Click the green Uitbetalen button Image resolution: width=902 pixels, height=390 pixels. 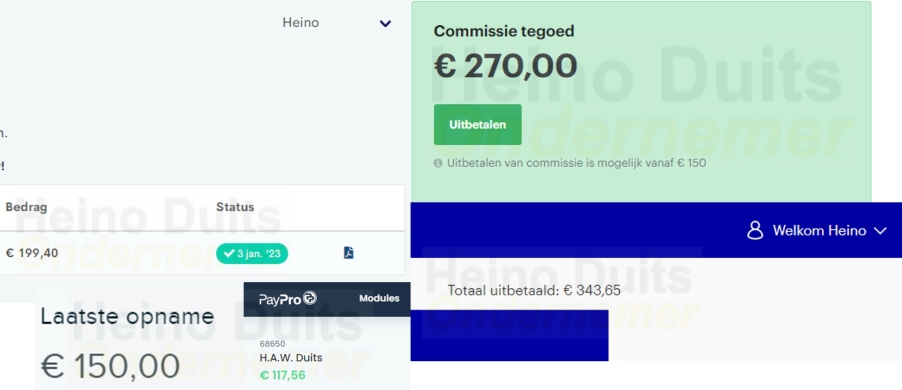pos(477,124)
